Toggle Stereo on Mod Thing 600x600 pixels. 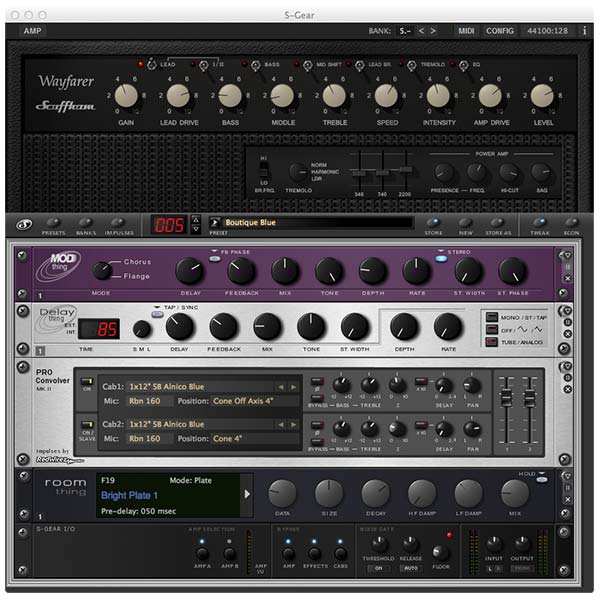pos(441,259)
